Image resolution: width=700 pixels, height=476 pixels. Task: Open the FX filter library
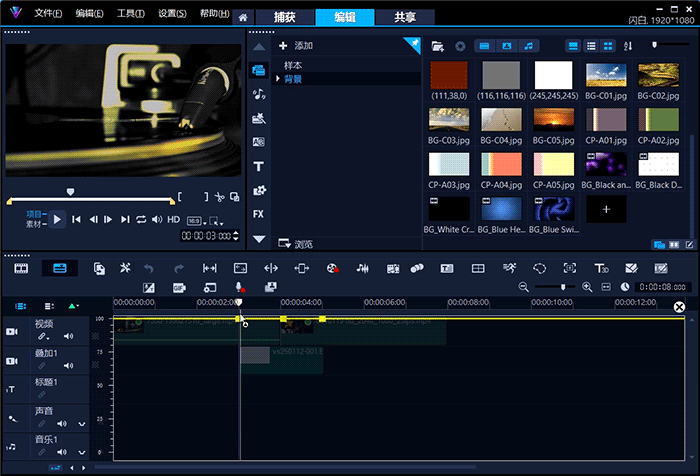[x=258, y=214]
